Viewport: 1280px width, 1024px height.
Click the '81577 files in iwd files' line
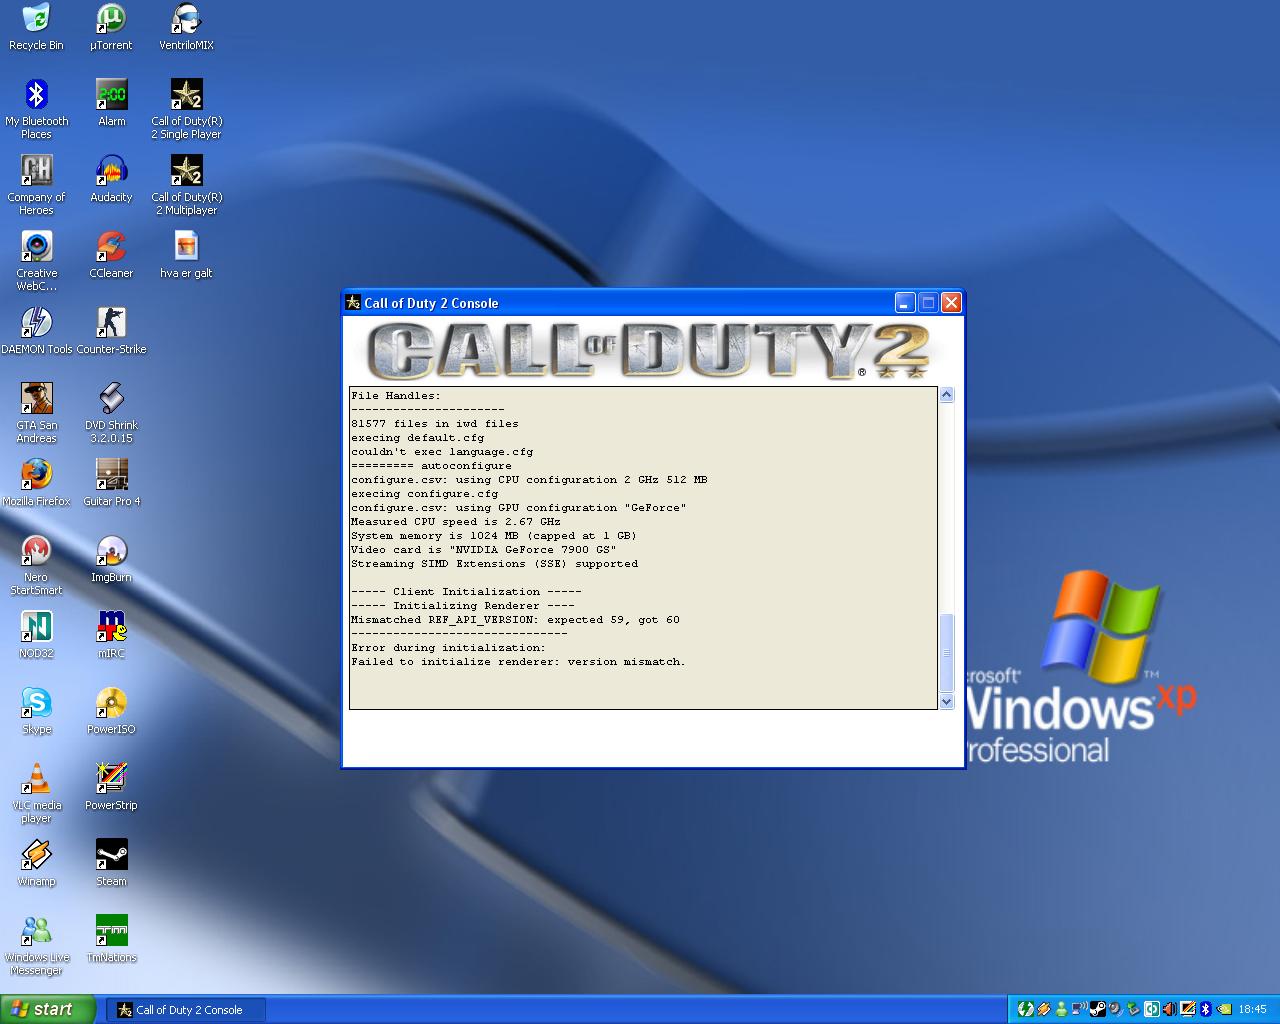(435, 424)
